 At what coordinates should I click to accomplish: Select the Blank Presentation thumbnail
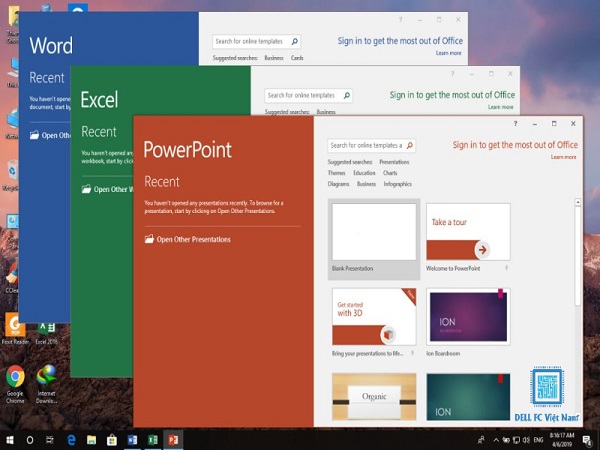[374, 232]
